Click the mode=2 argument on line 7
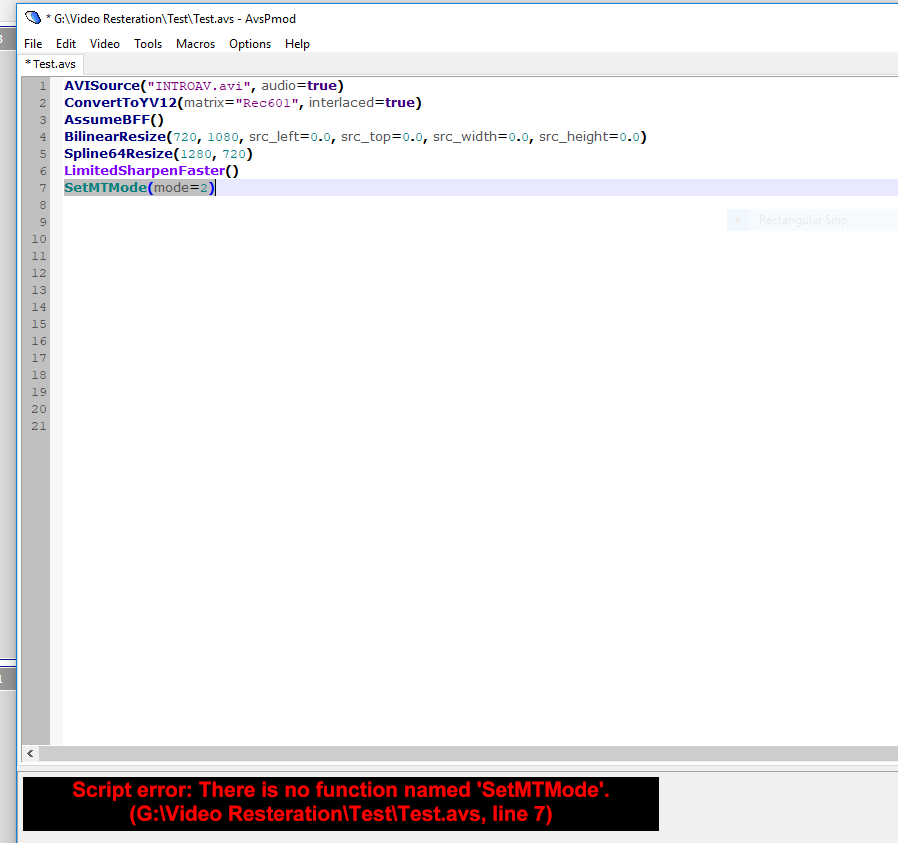Image resolution: width=898 pixels, height=843 pixels. (x=180, y=188)
